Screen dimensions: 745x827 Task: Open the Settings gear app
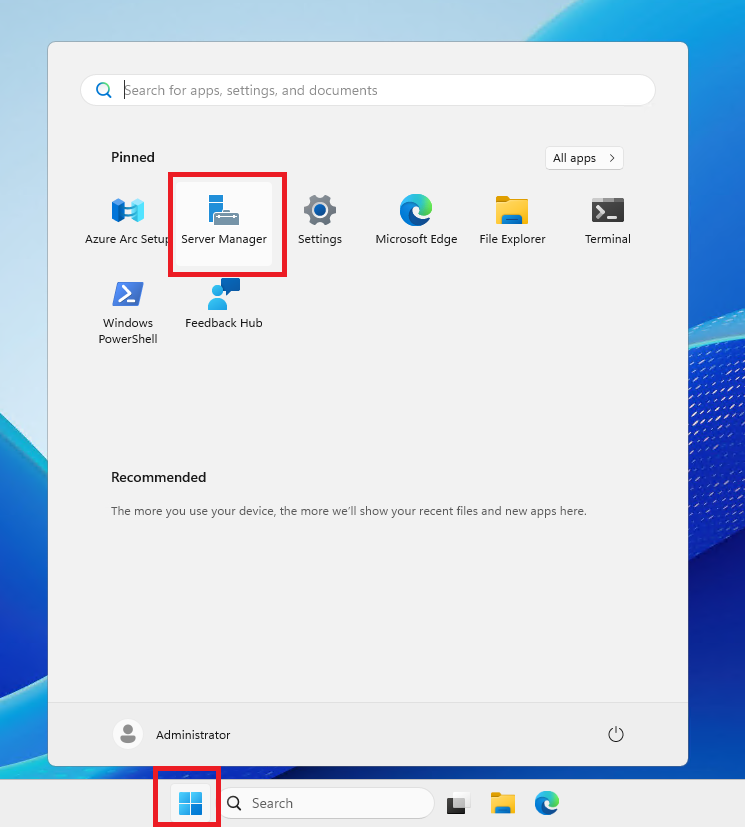point(320,220)
